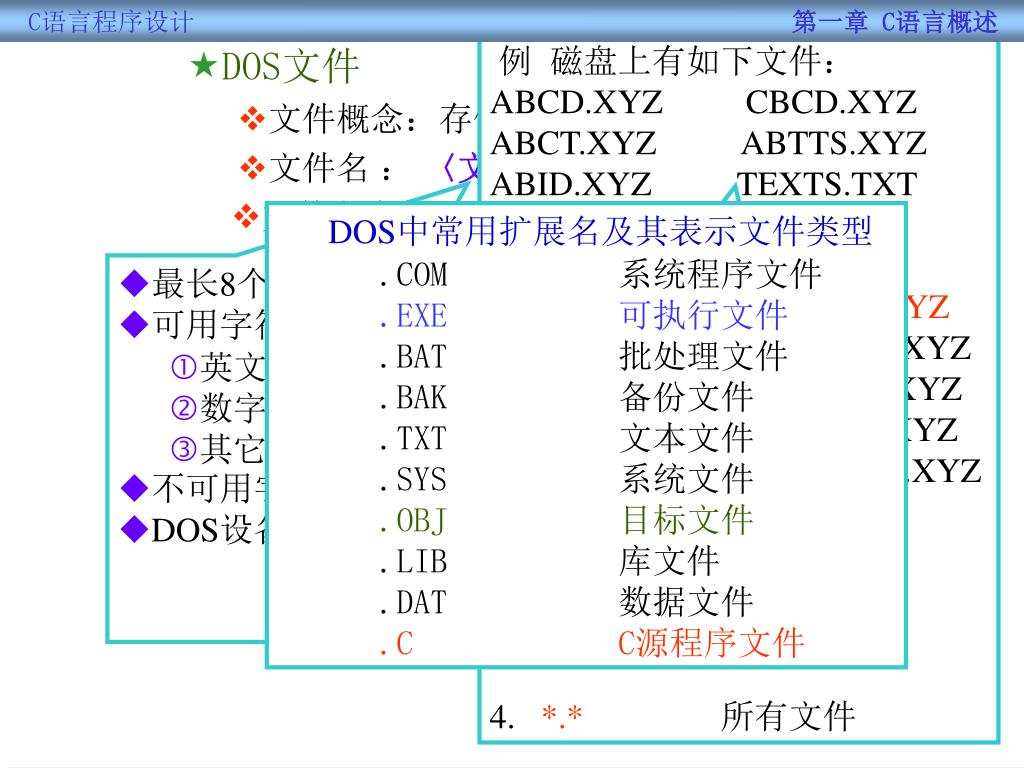Click the .SYS extension entry

pos(413,480)
